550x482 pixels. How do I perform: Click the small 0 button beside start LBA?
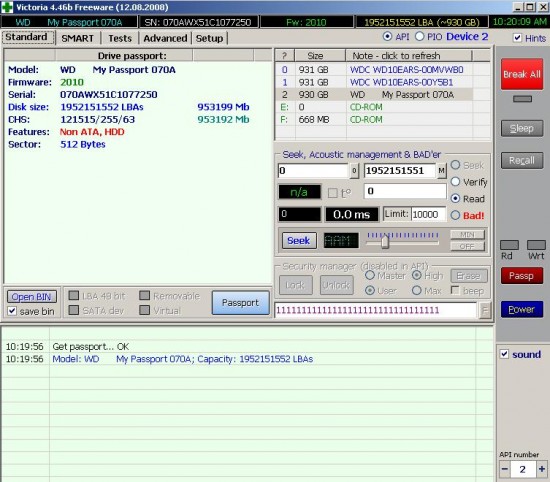354,171
